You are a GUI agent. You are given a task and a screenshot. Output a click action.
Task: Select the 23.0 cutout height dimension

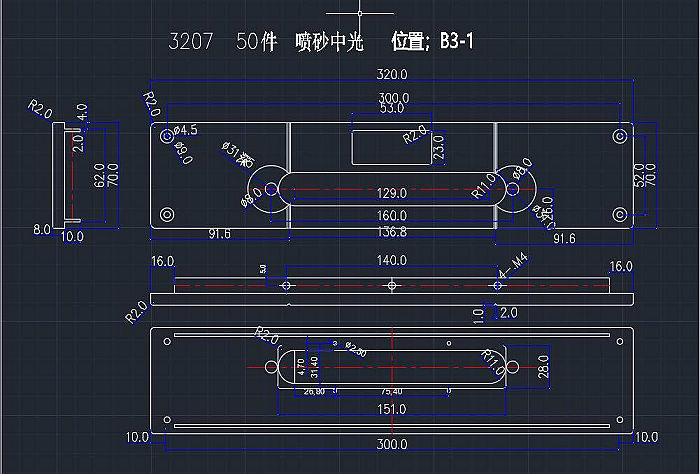pyautogui.click(x=437, y=148)
